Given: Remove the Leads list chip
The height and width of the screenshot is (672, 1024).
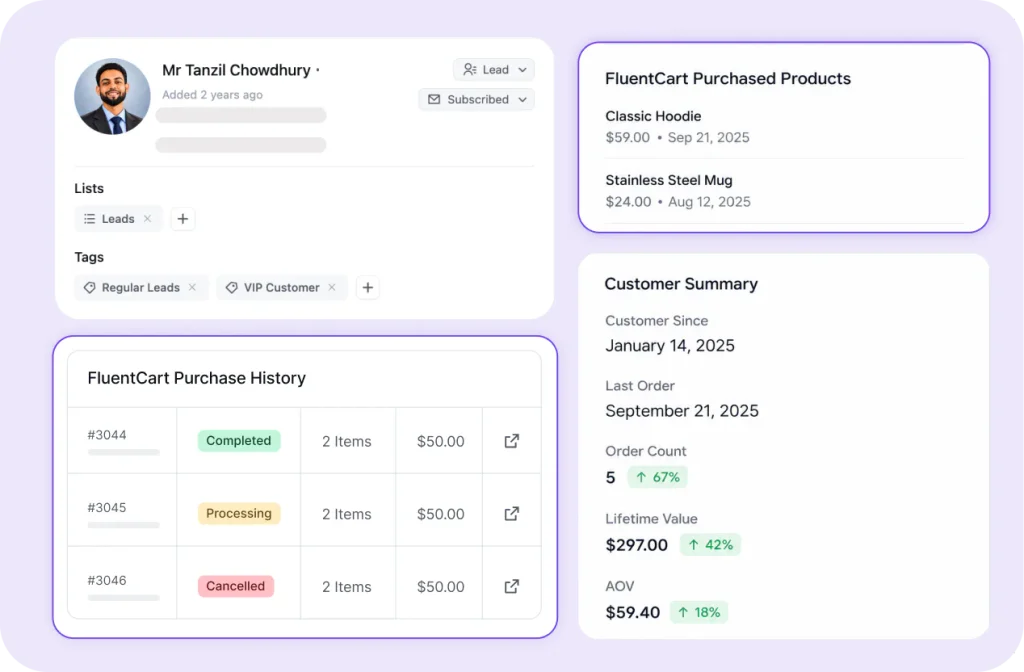Looking at the screenshot, I should pyautogui.click(x=148, y=218).
